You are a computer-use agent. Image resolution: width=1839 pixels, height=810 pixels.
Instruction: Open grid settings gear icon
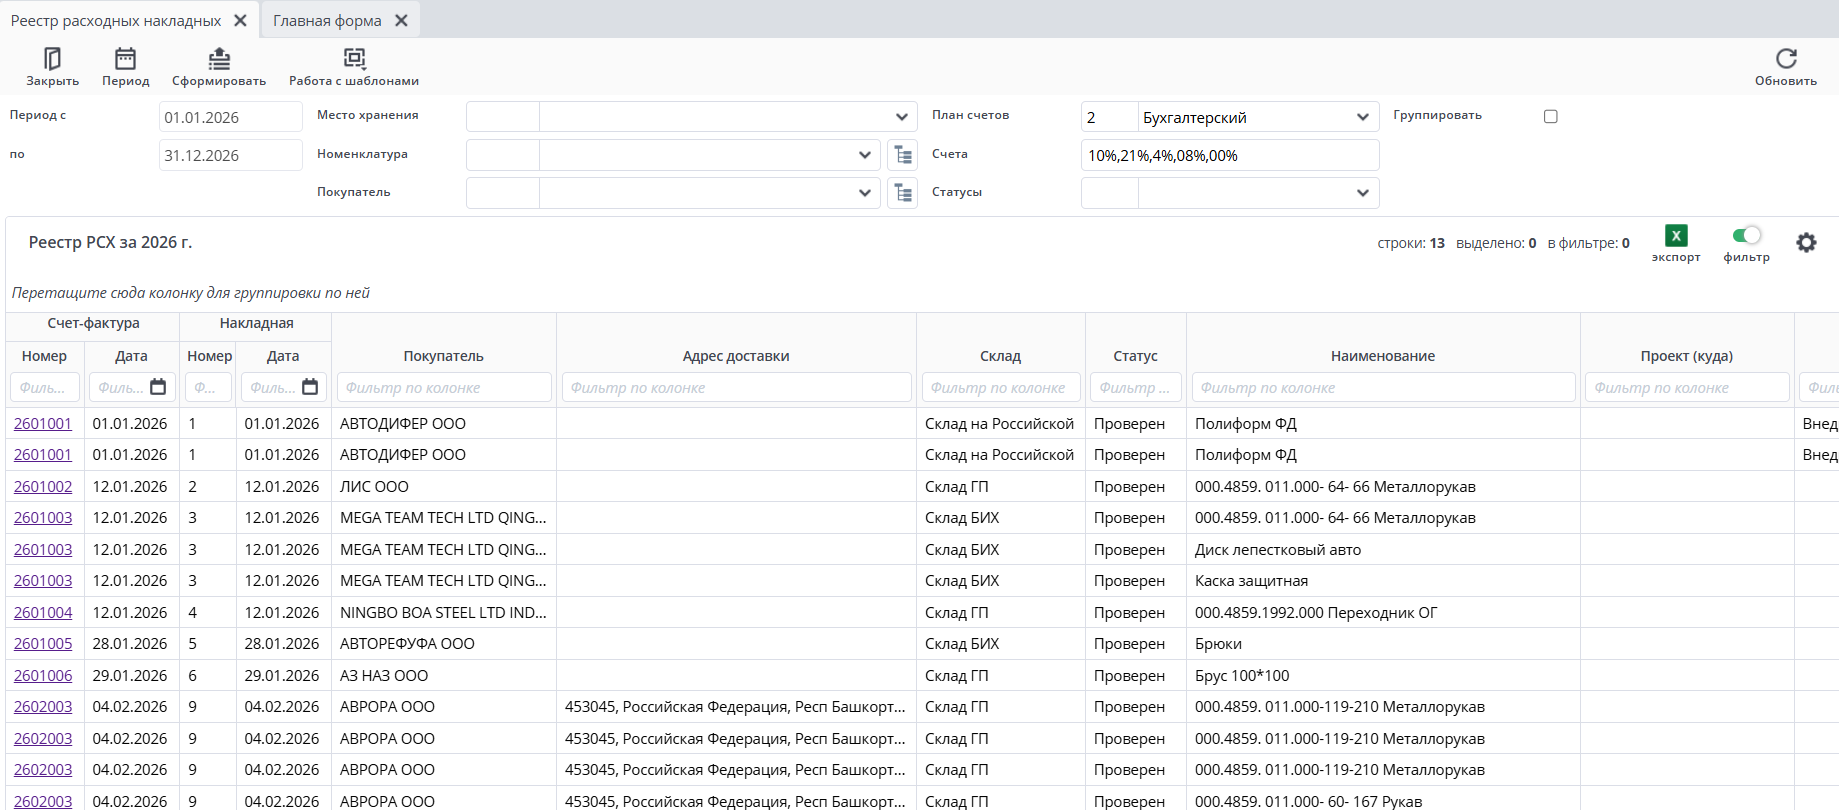pos(1806,243)
